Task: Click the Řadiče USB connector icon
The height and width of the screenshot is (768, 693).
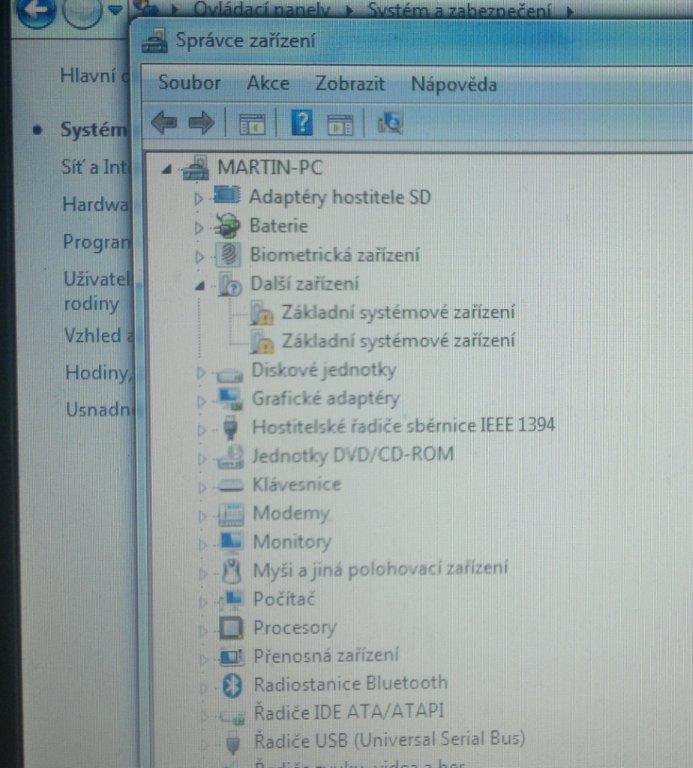Action: pos(233,742)
